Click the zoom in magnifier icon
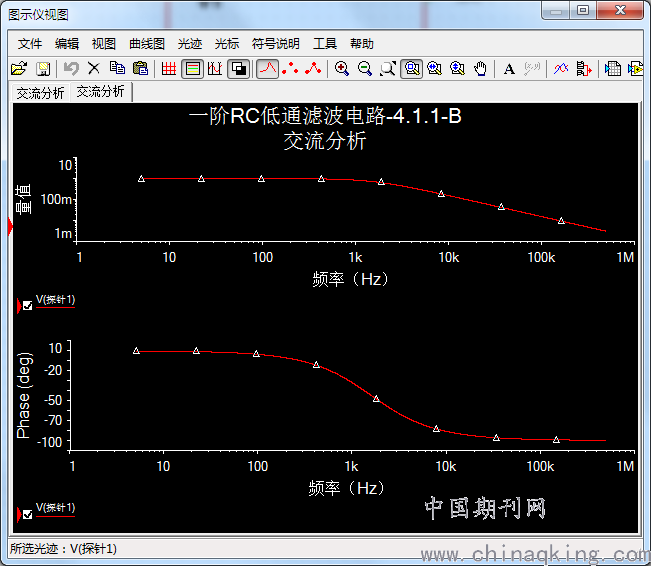The height and width of the screenshot is (566, 651). click(342, 69)
